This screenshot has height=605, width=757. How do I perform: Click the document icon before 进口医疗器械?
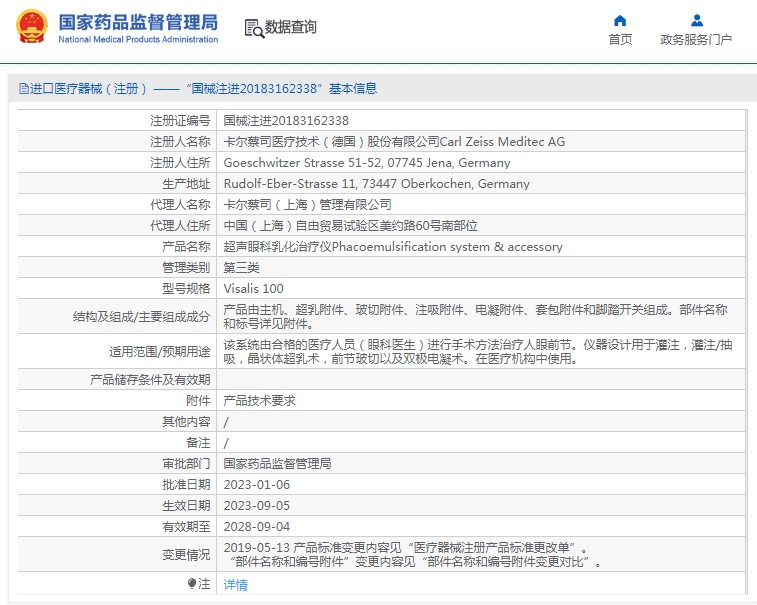pos(23,89)
